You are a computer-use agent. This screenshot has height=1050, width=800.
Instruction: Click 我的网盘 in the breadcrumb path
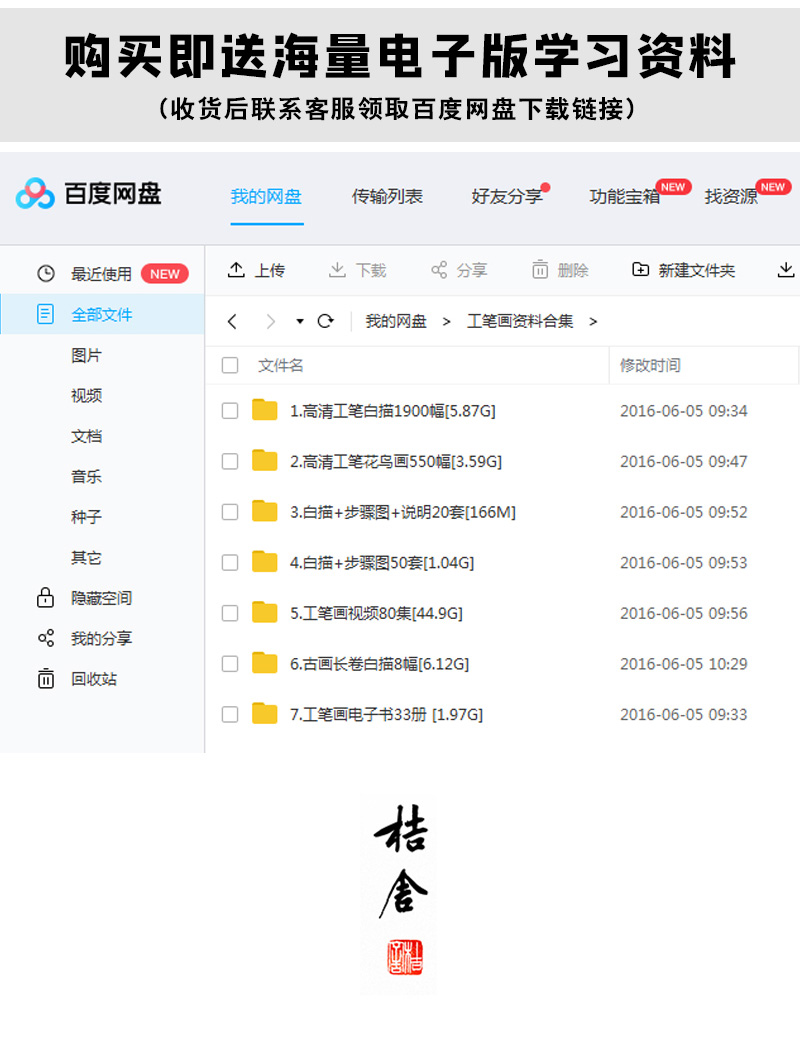396,321
